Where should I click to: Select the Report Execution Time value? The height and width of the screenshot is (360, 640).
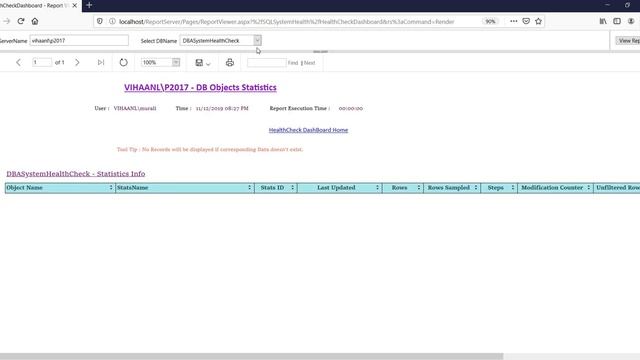pos(351,108)
